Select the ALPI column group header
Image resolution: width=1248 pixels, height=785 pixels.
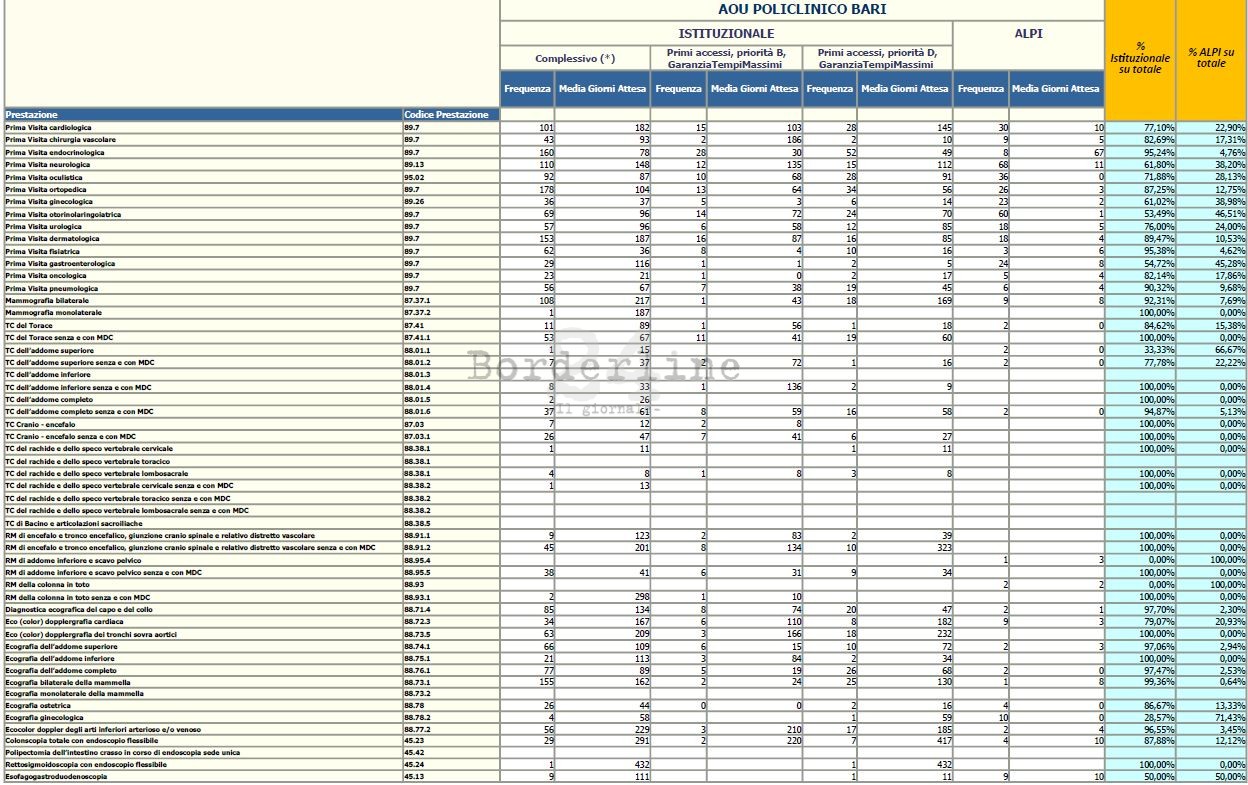point(1028,33)
